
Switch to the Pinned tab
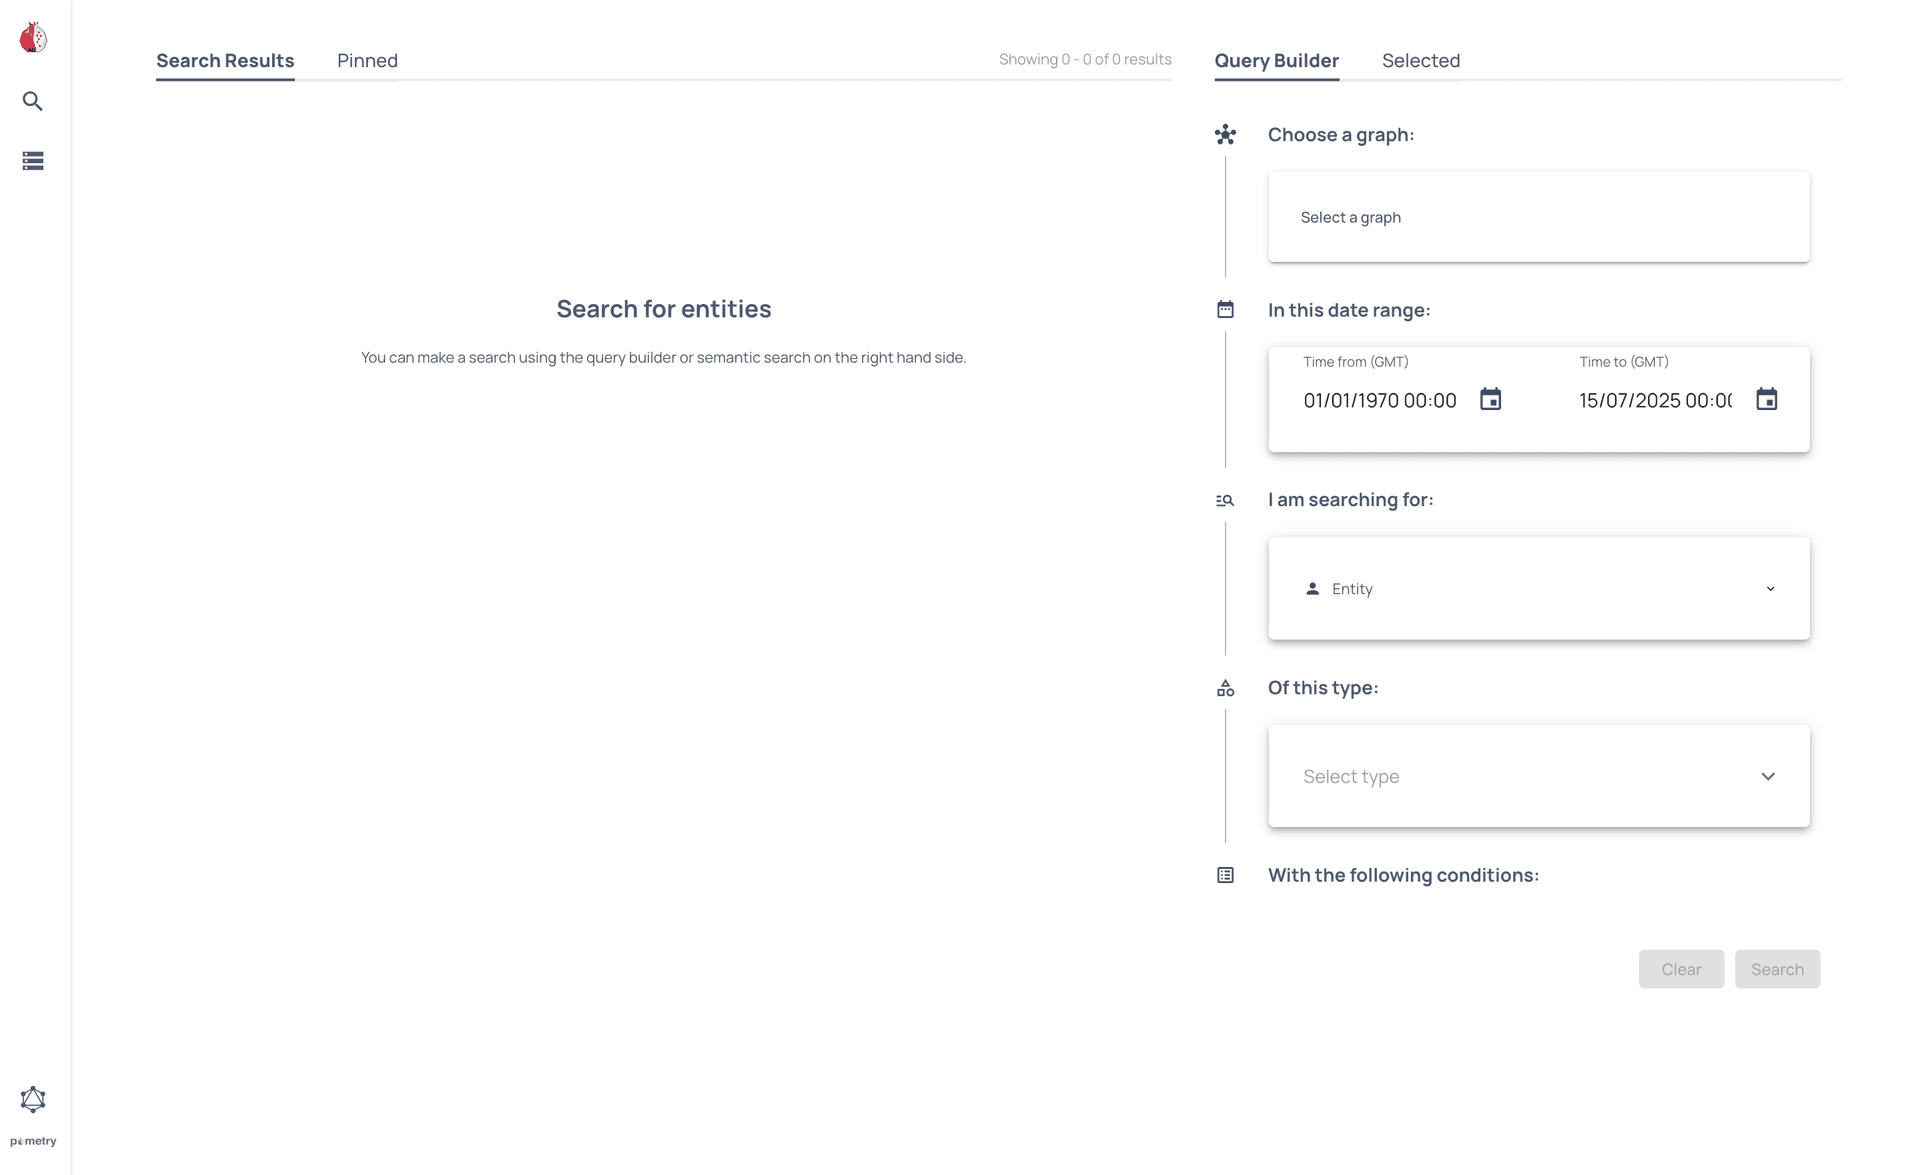pyautogui.click(x=367, y=60)
